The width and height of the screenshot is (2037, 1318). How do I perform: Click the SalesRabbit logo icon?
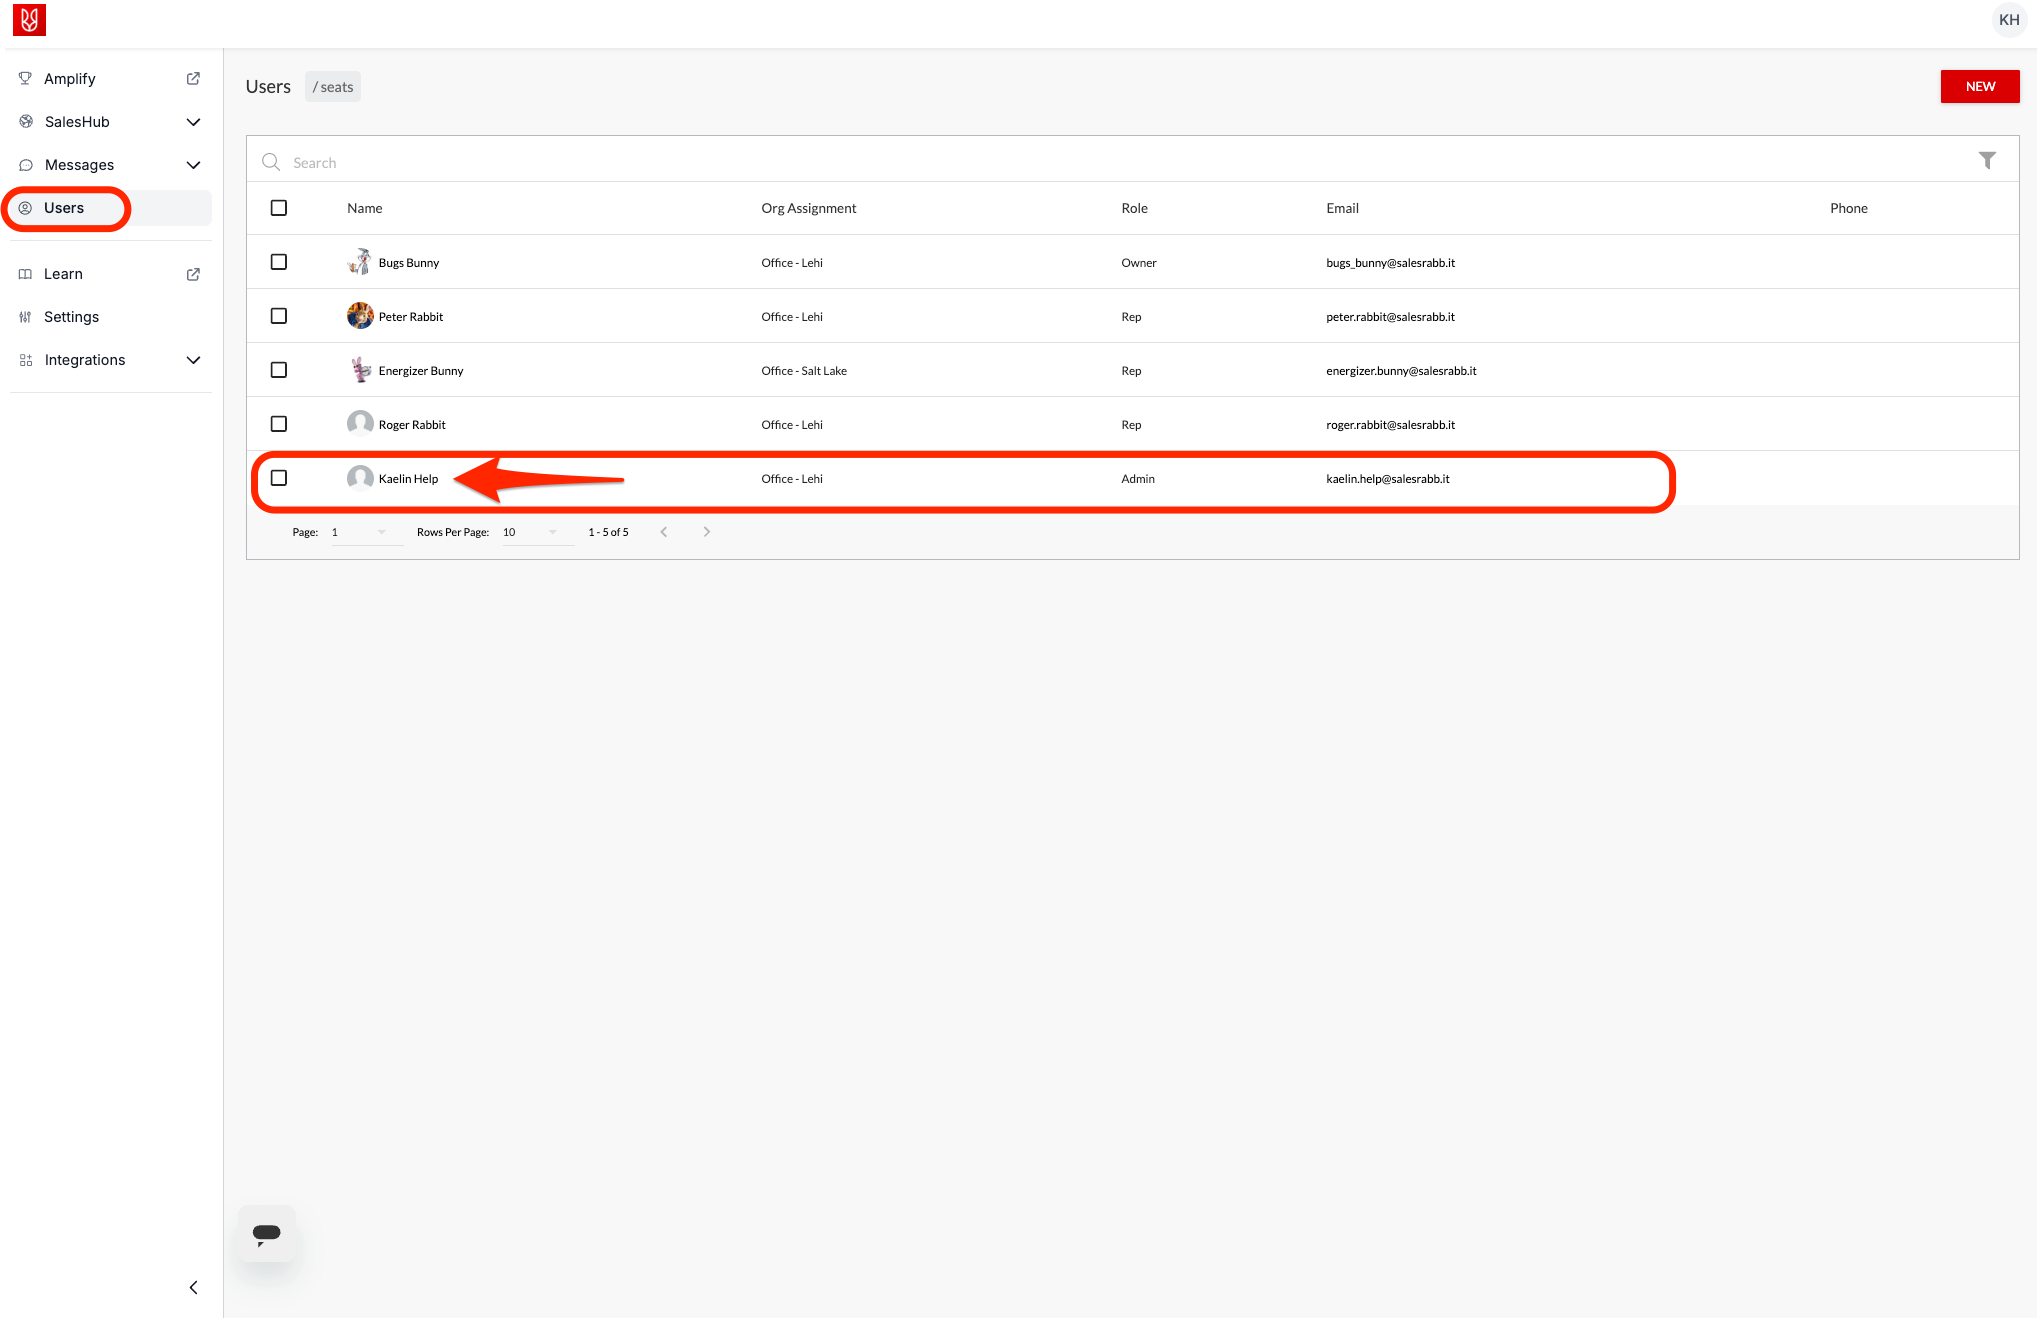click(x=29, y=20)
